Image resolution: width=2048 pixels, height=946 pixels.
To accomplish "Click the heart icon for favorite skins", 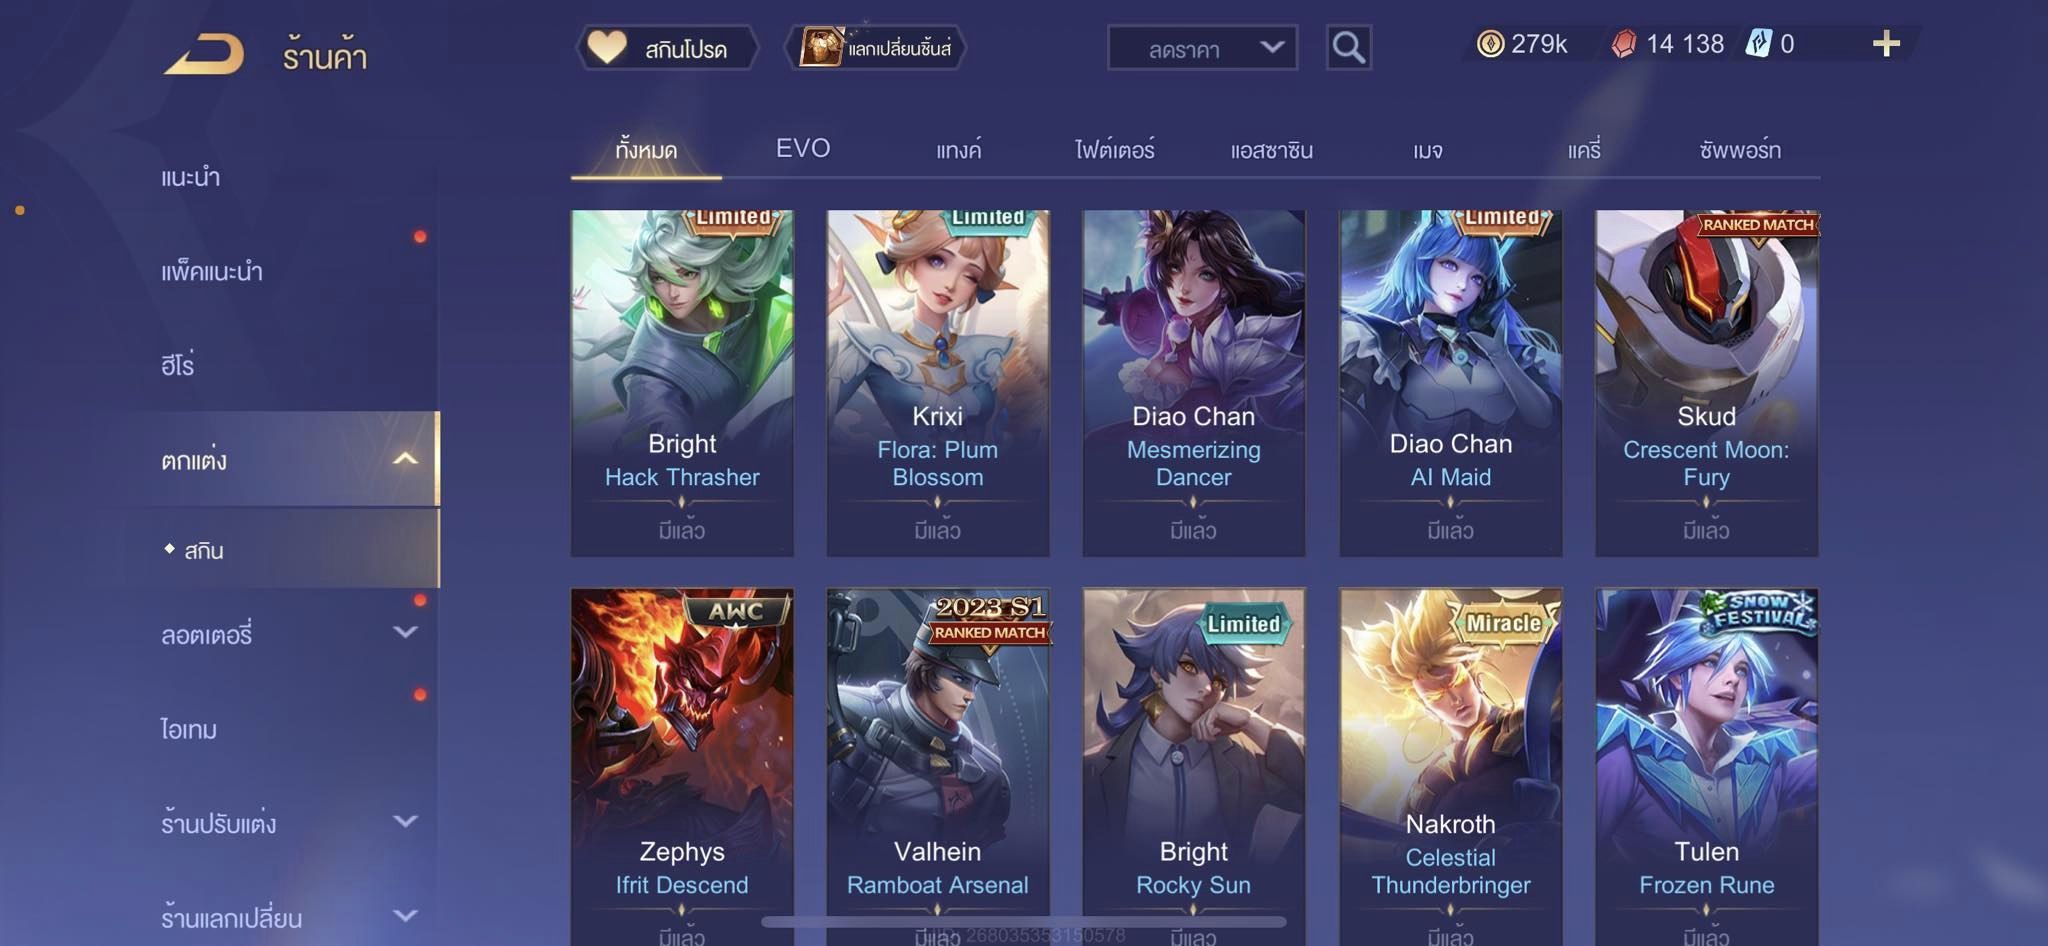I will pyautogui.click(x=607, y=47).
